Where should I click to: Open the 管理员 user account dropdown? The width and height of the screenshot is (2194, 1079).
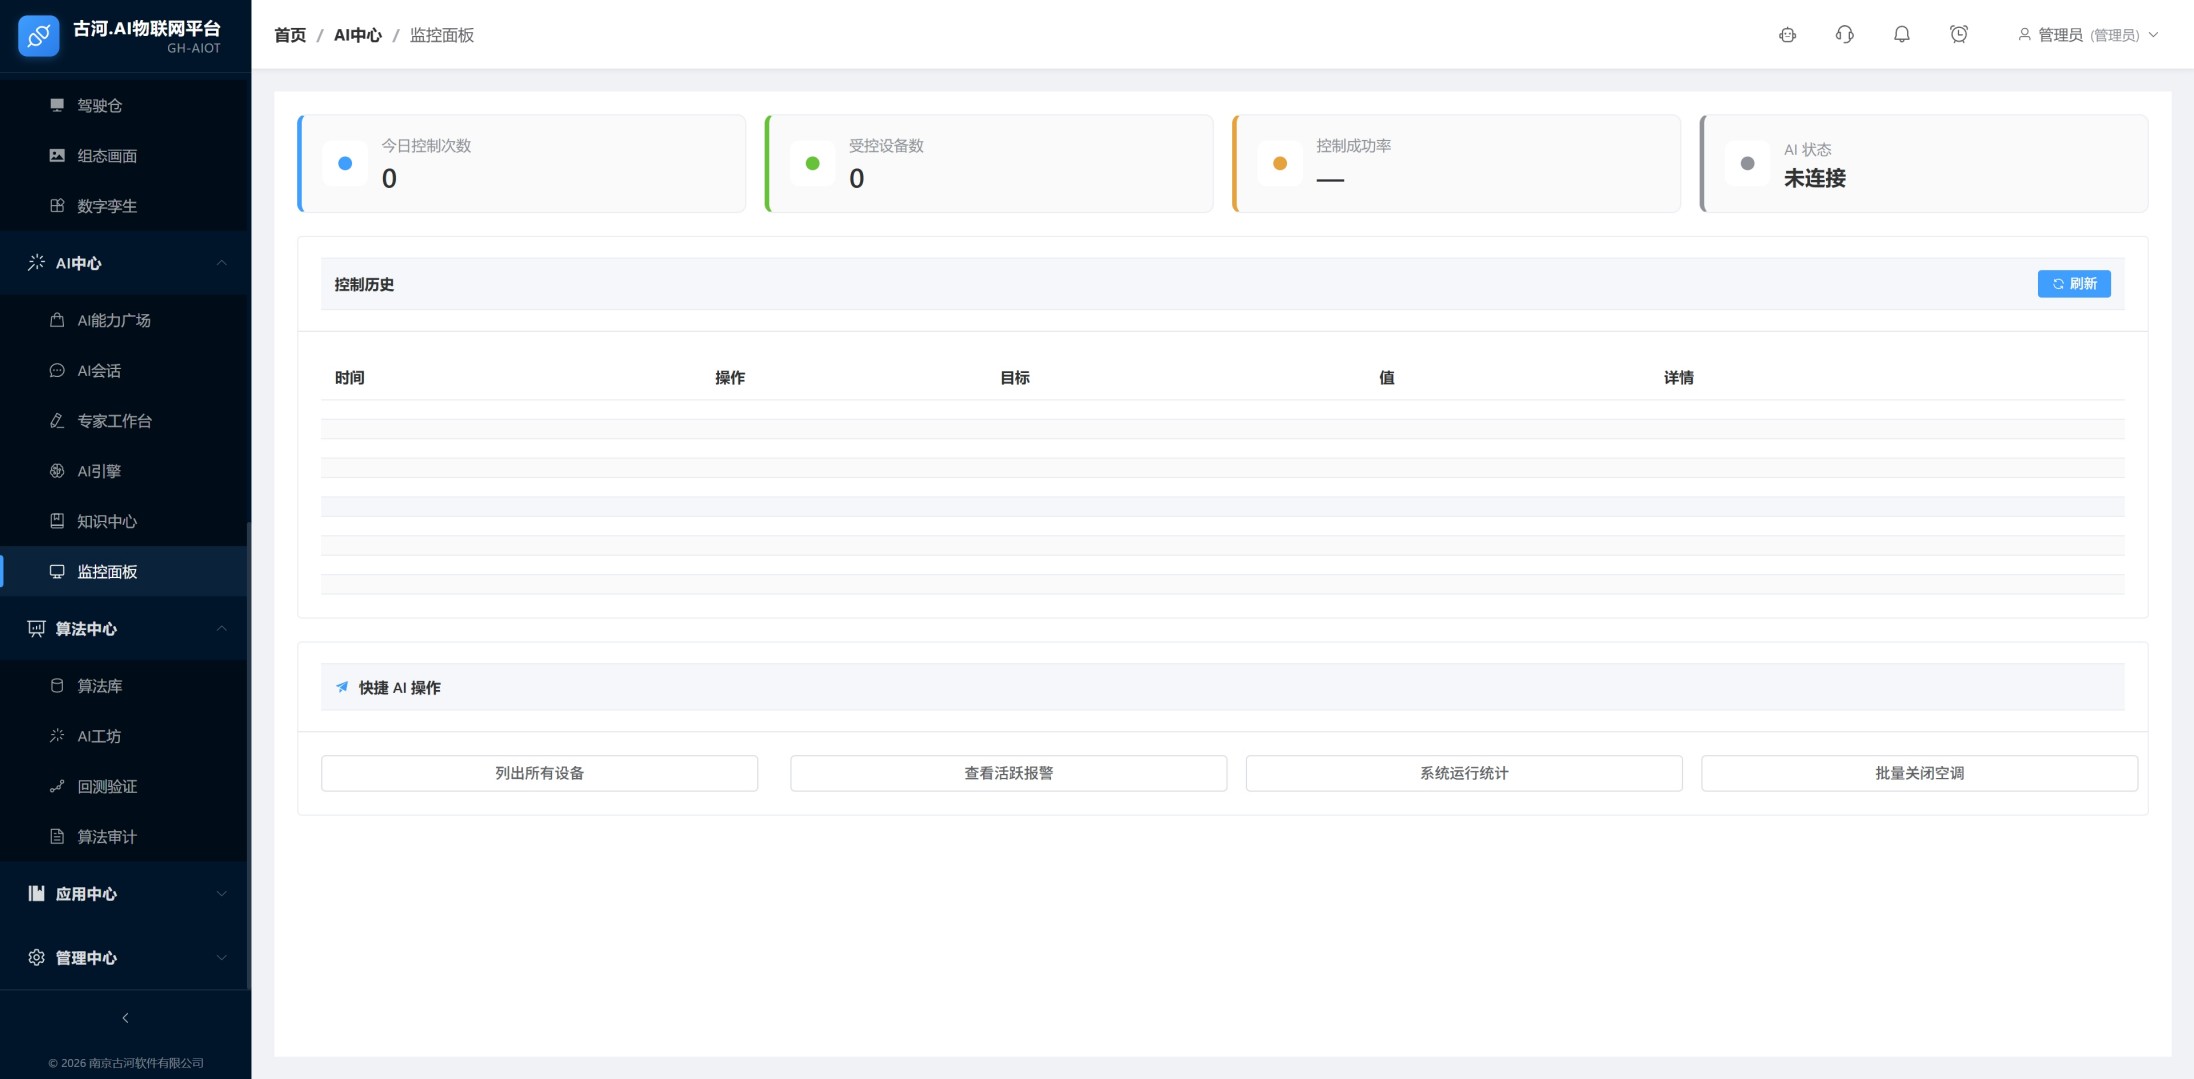coord(2087,35)
